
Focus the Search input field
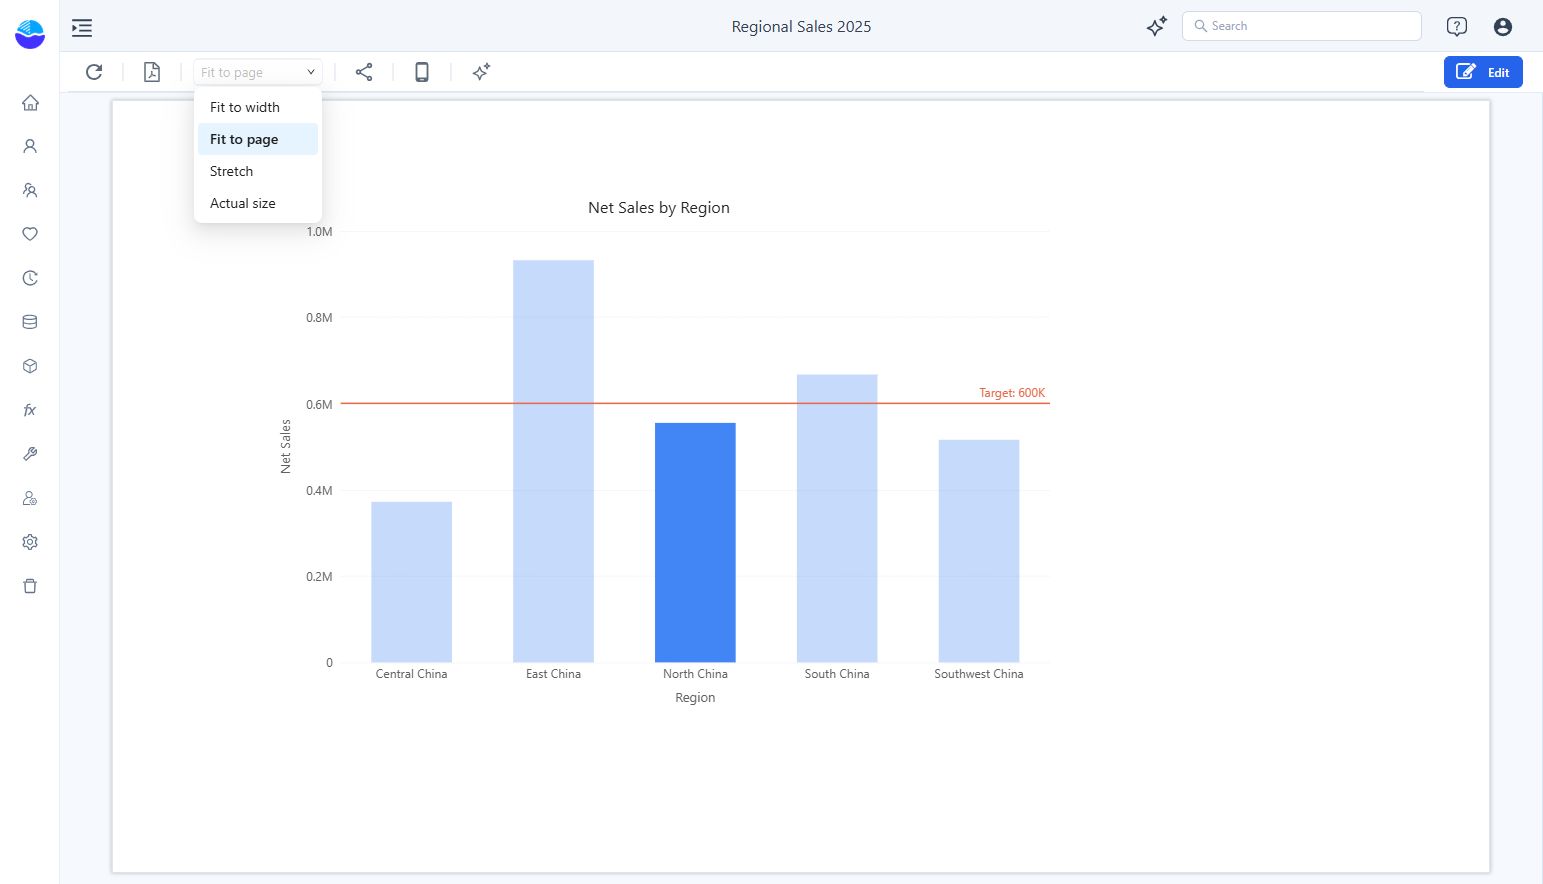coord(1302,26)
